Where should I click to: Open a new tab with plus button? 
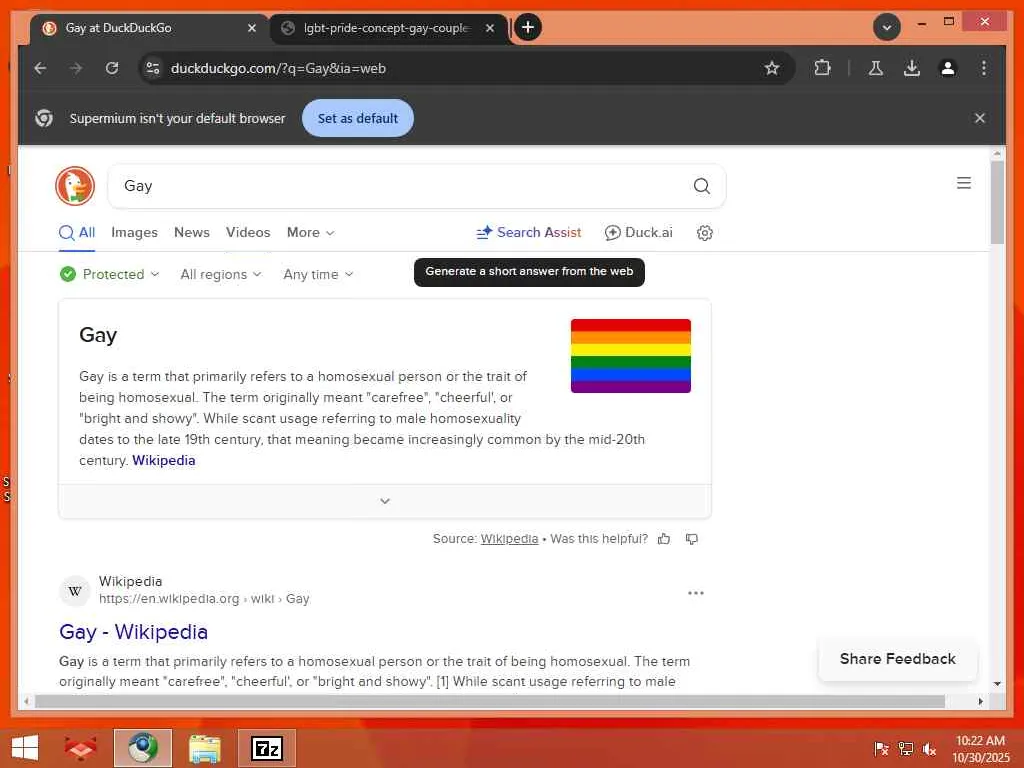528,27
